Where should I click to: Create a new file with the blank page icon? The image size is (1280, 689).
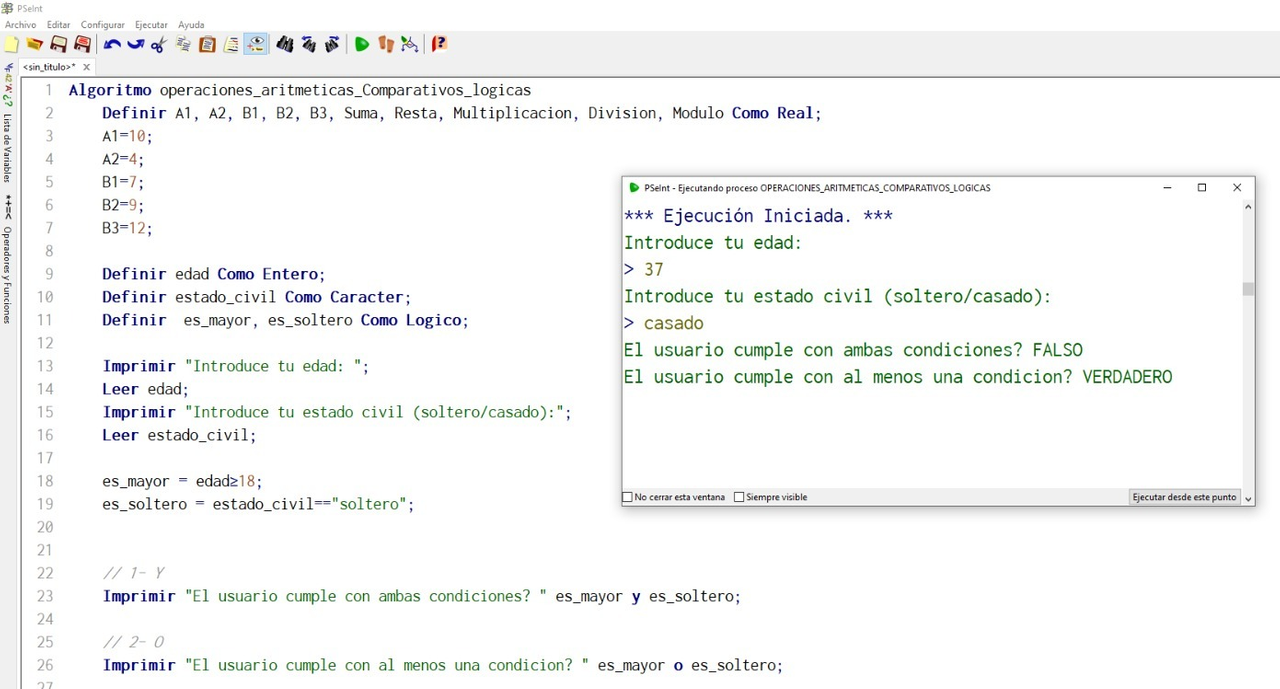11,44
